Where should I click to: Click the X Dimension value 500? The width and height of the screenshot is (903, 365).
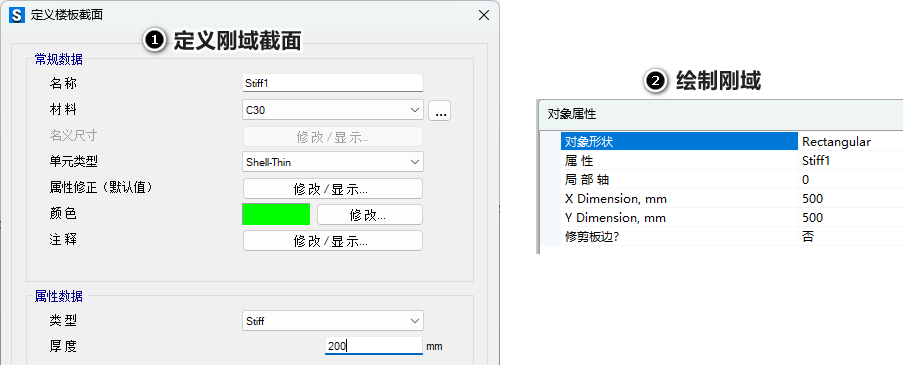pyautogui.click(x=851, y=199)
